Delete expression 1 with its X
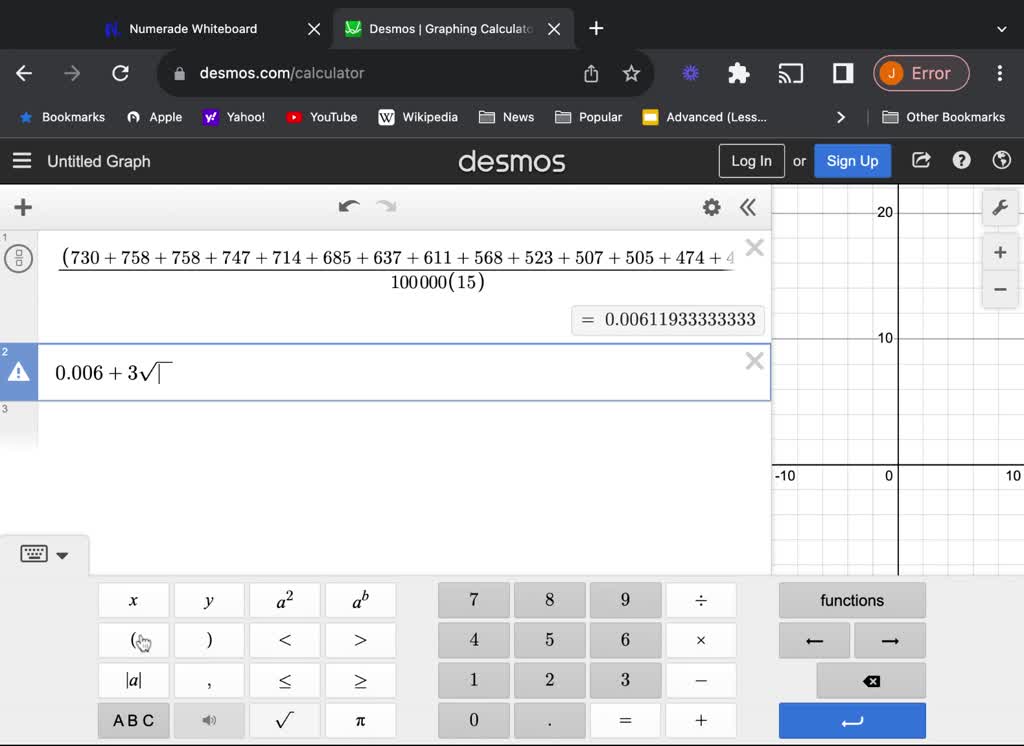1024x746 pixels. click(754, 248)
